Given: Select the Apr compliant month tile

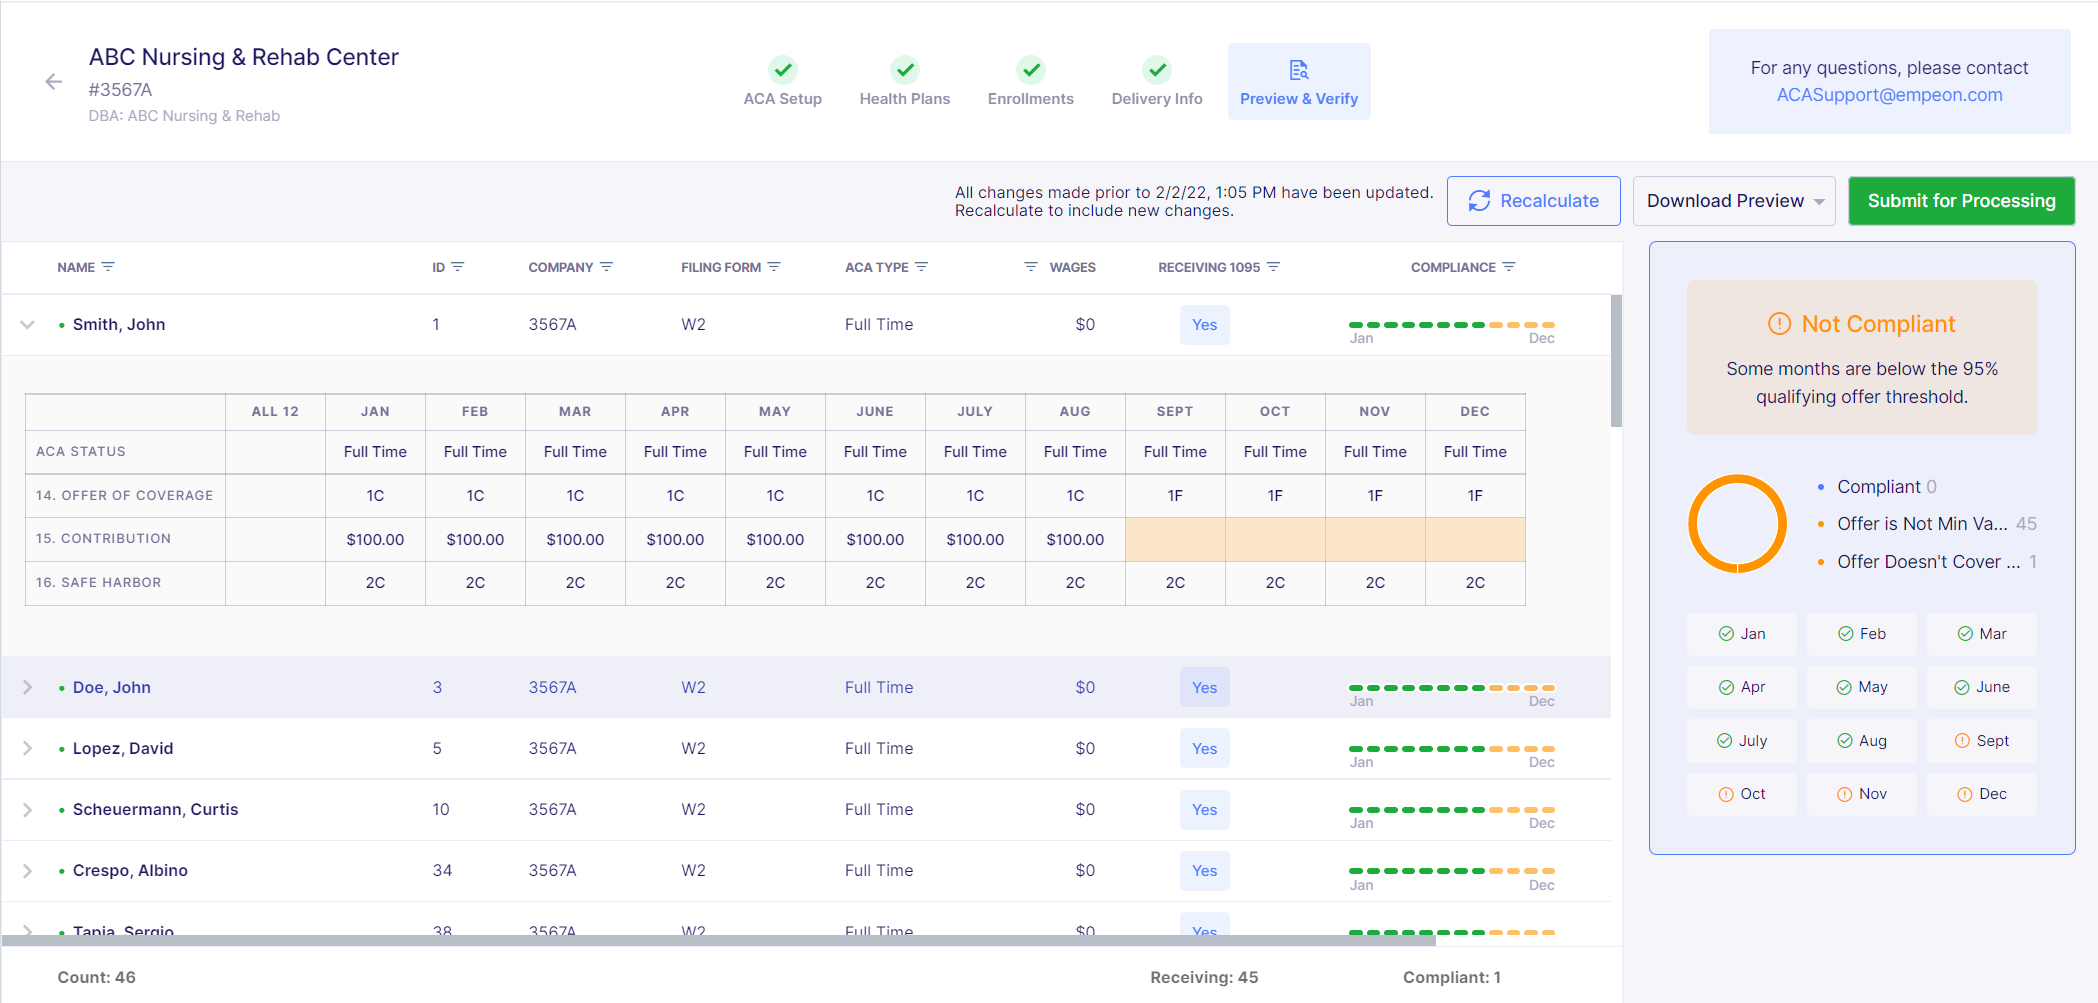Looking at the screenshot, I should click(x=1742, y=687).
